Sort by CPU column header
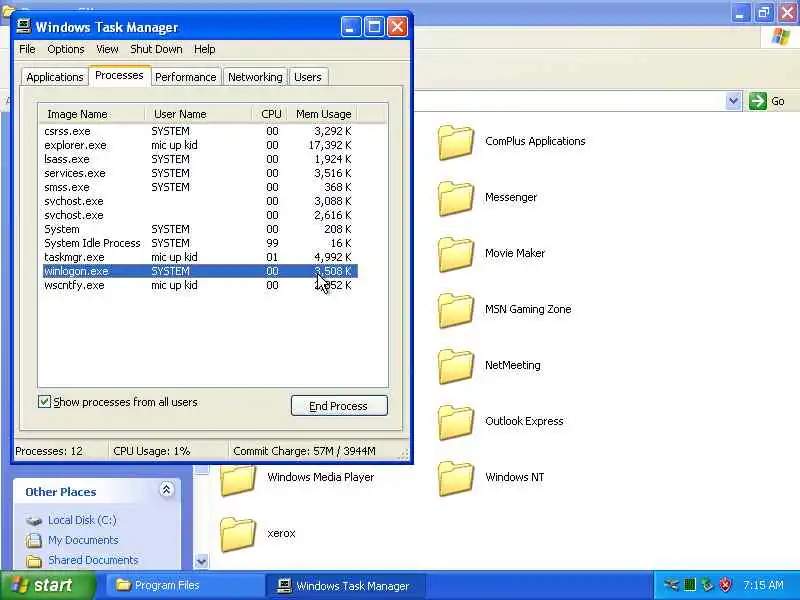This screenshot has height=600, width=800. point(269,114)
